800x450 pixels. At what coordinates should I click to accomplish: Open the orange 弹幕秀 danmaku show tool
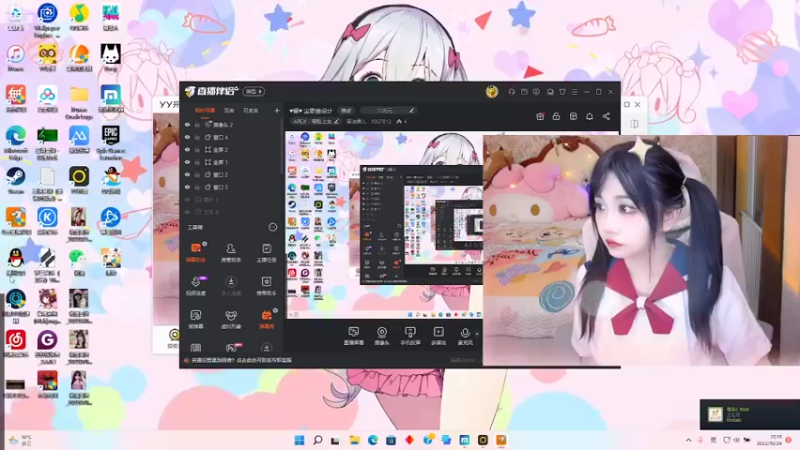click(x=266, y=319)
